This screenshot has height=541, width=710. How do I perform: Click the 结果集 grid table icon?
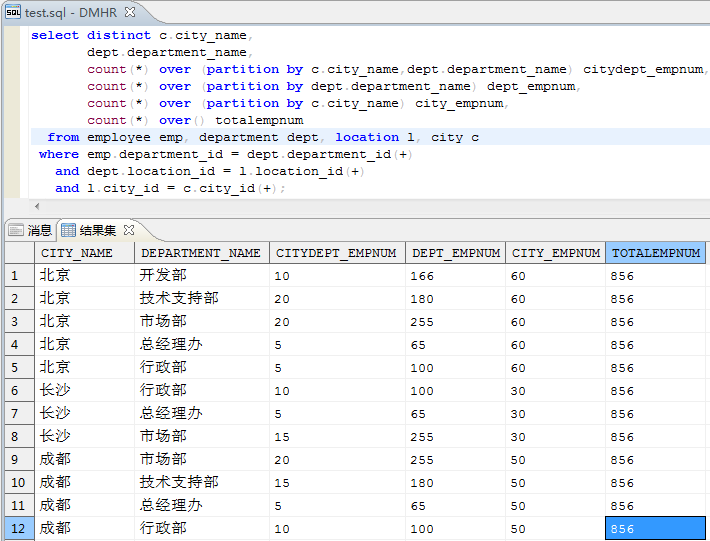[x=69, y=230]
